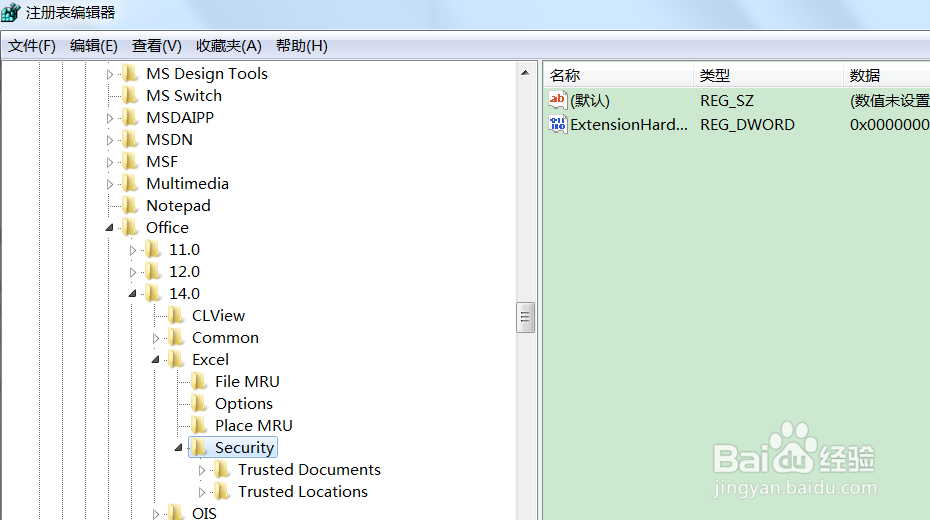Image resolution: width=930 pixels, height=520 pixels.
Task: Click the CLView folder icon
Action: (x=176, y=315)
